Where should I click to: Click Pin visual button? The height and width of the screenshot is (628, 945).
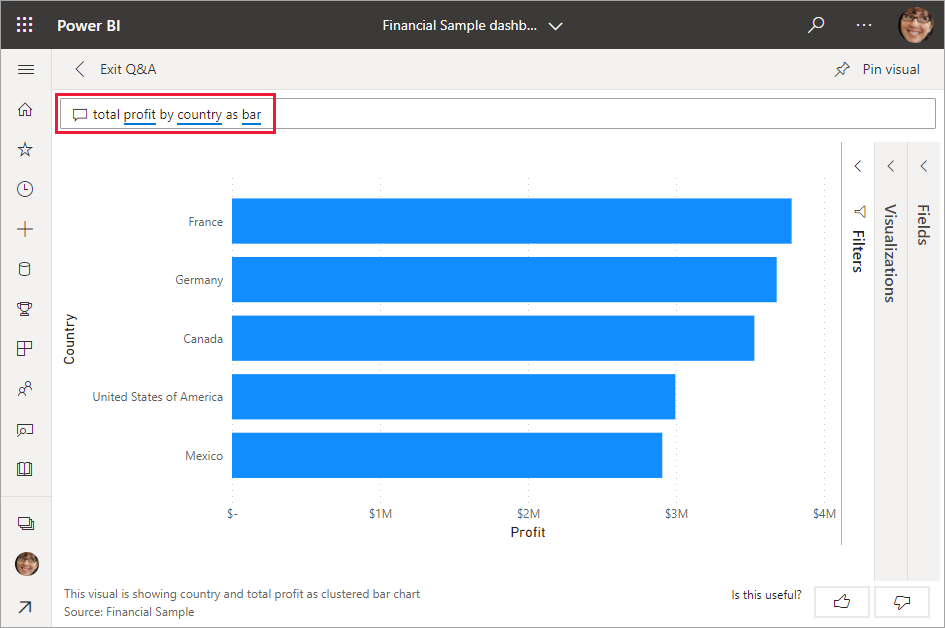coord(877,69)
